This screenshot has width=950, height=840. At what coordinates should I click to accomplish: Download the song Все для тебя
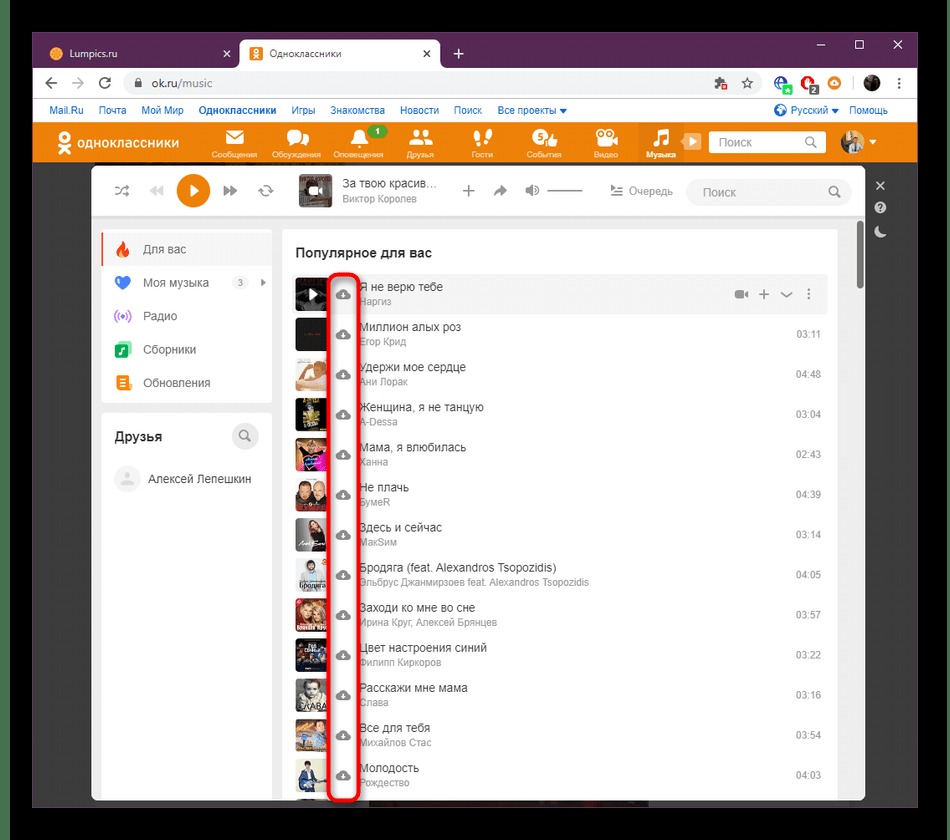pyautogui.click(x=344, y=735)
